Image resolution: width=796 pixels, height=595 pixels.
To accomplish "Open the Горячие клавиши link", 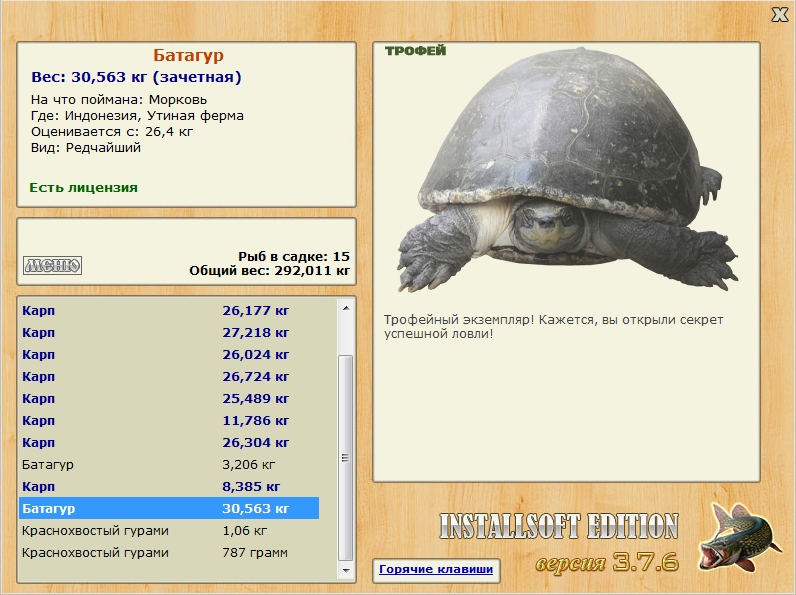I will point(436,569).
